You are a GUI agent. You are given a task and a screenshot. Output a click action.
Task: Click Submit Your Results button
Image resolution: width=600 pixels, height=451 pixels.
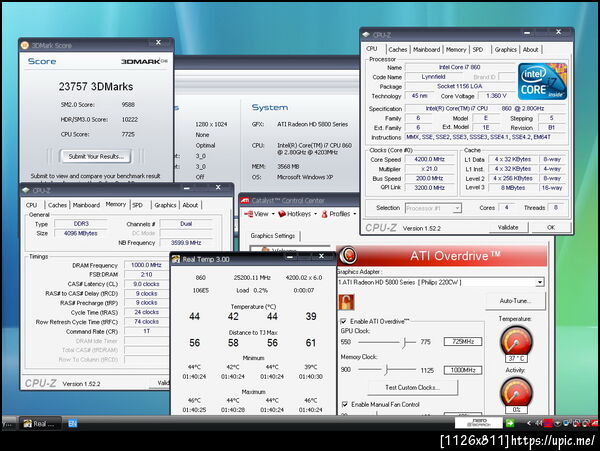tap(96, 156)
